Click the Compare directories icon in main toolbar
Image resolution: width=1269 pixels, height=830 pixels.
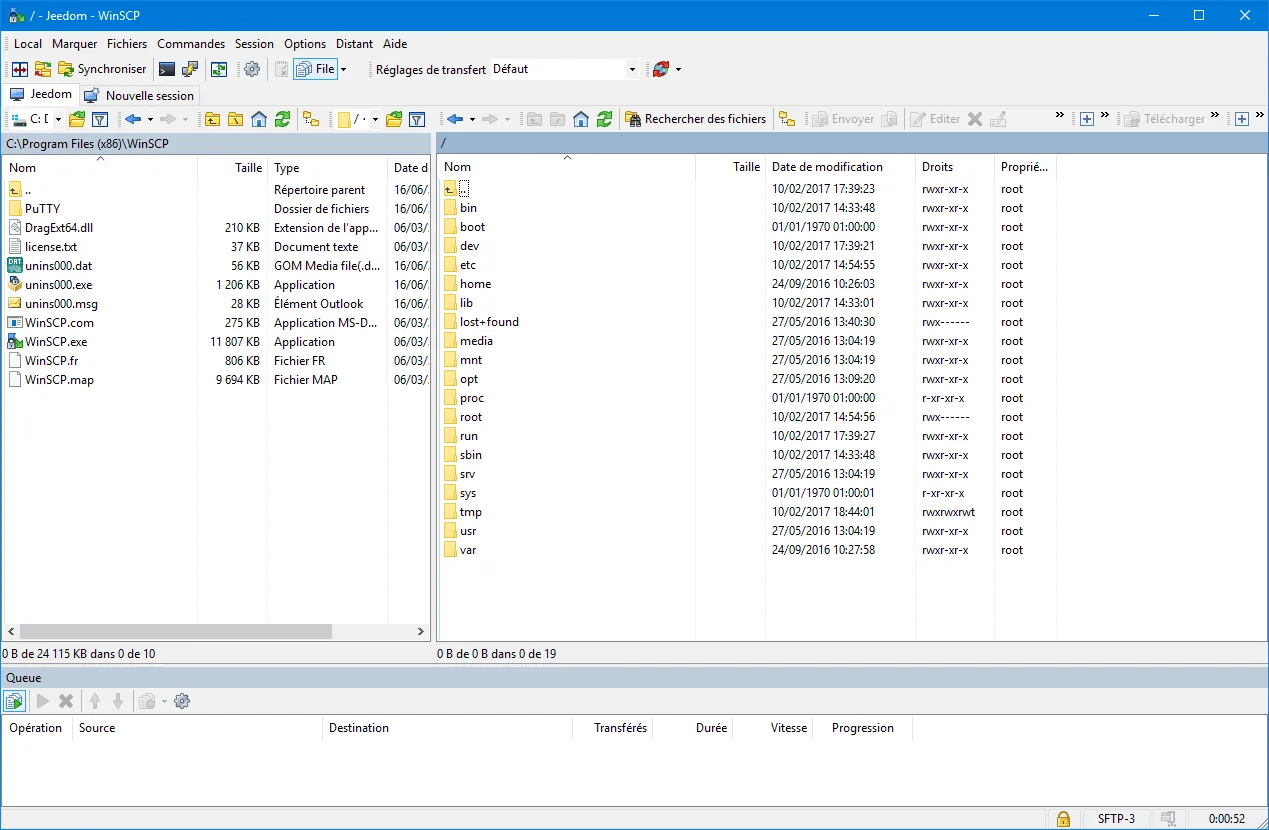coord(20,69)
